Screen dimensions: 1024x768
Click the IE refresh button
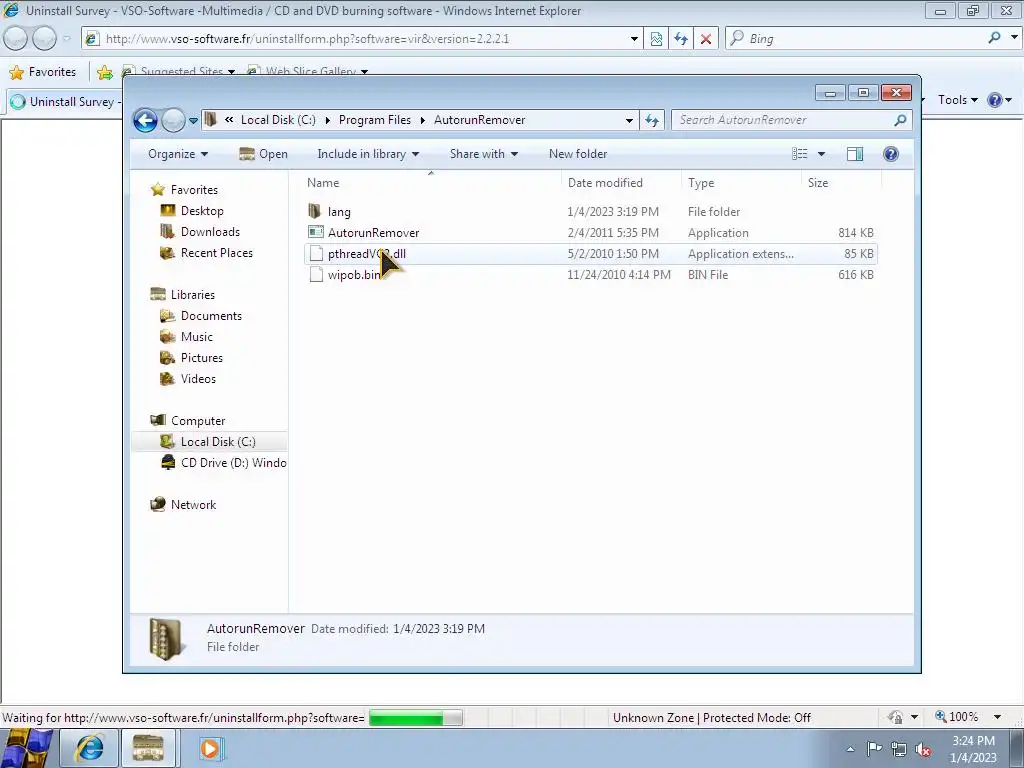tap(681, 39)
